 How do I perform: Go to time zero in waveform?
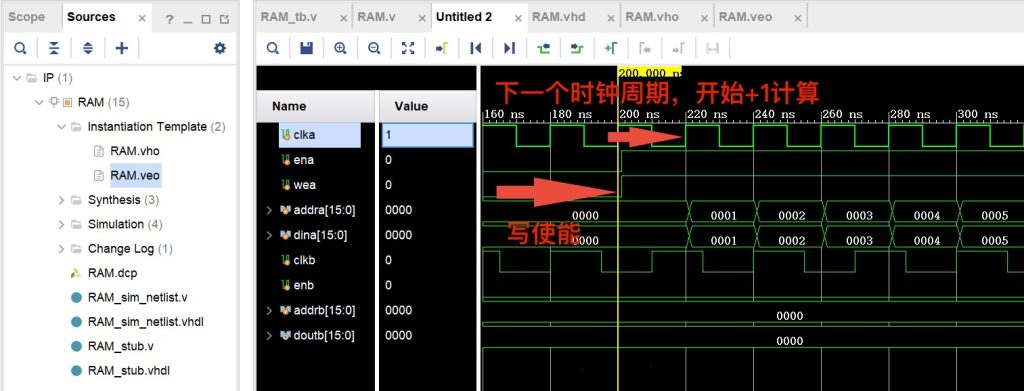pyautogui.click(x=475, y=48)
